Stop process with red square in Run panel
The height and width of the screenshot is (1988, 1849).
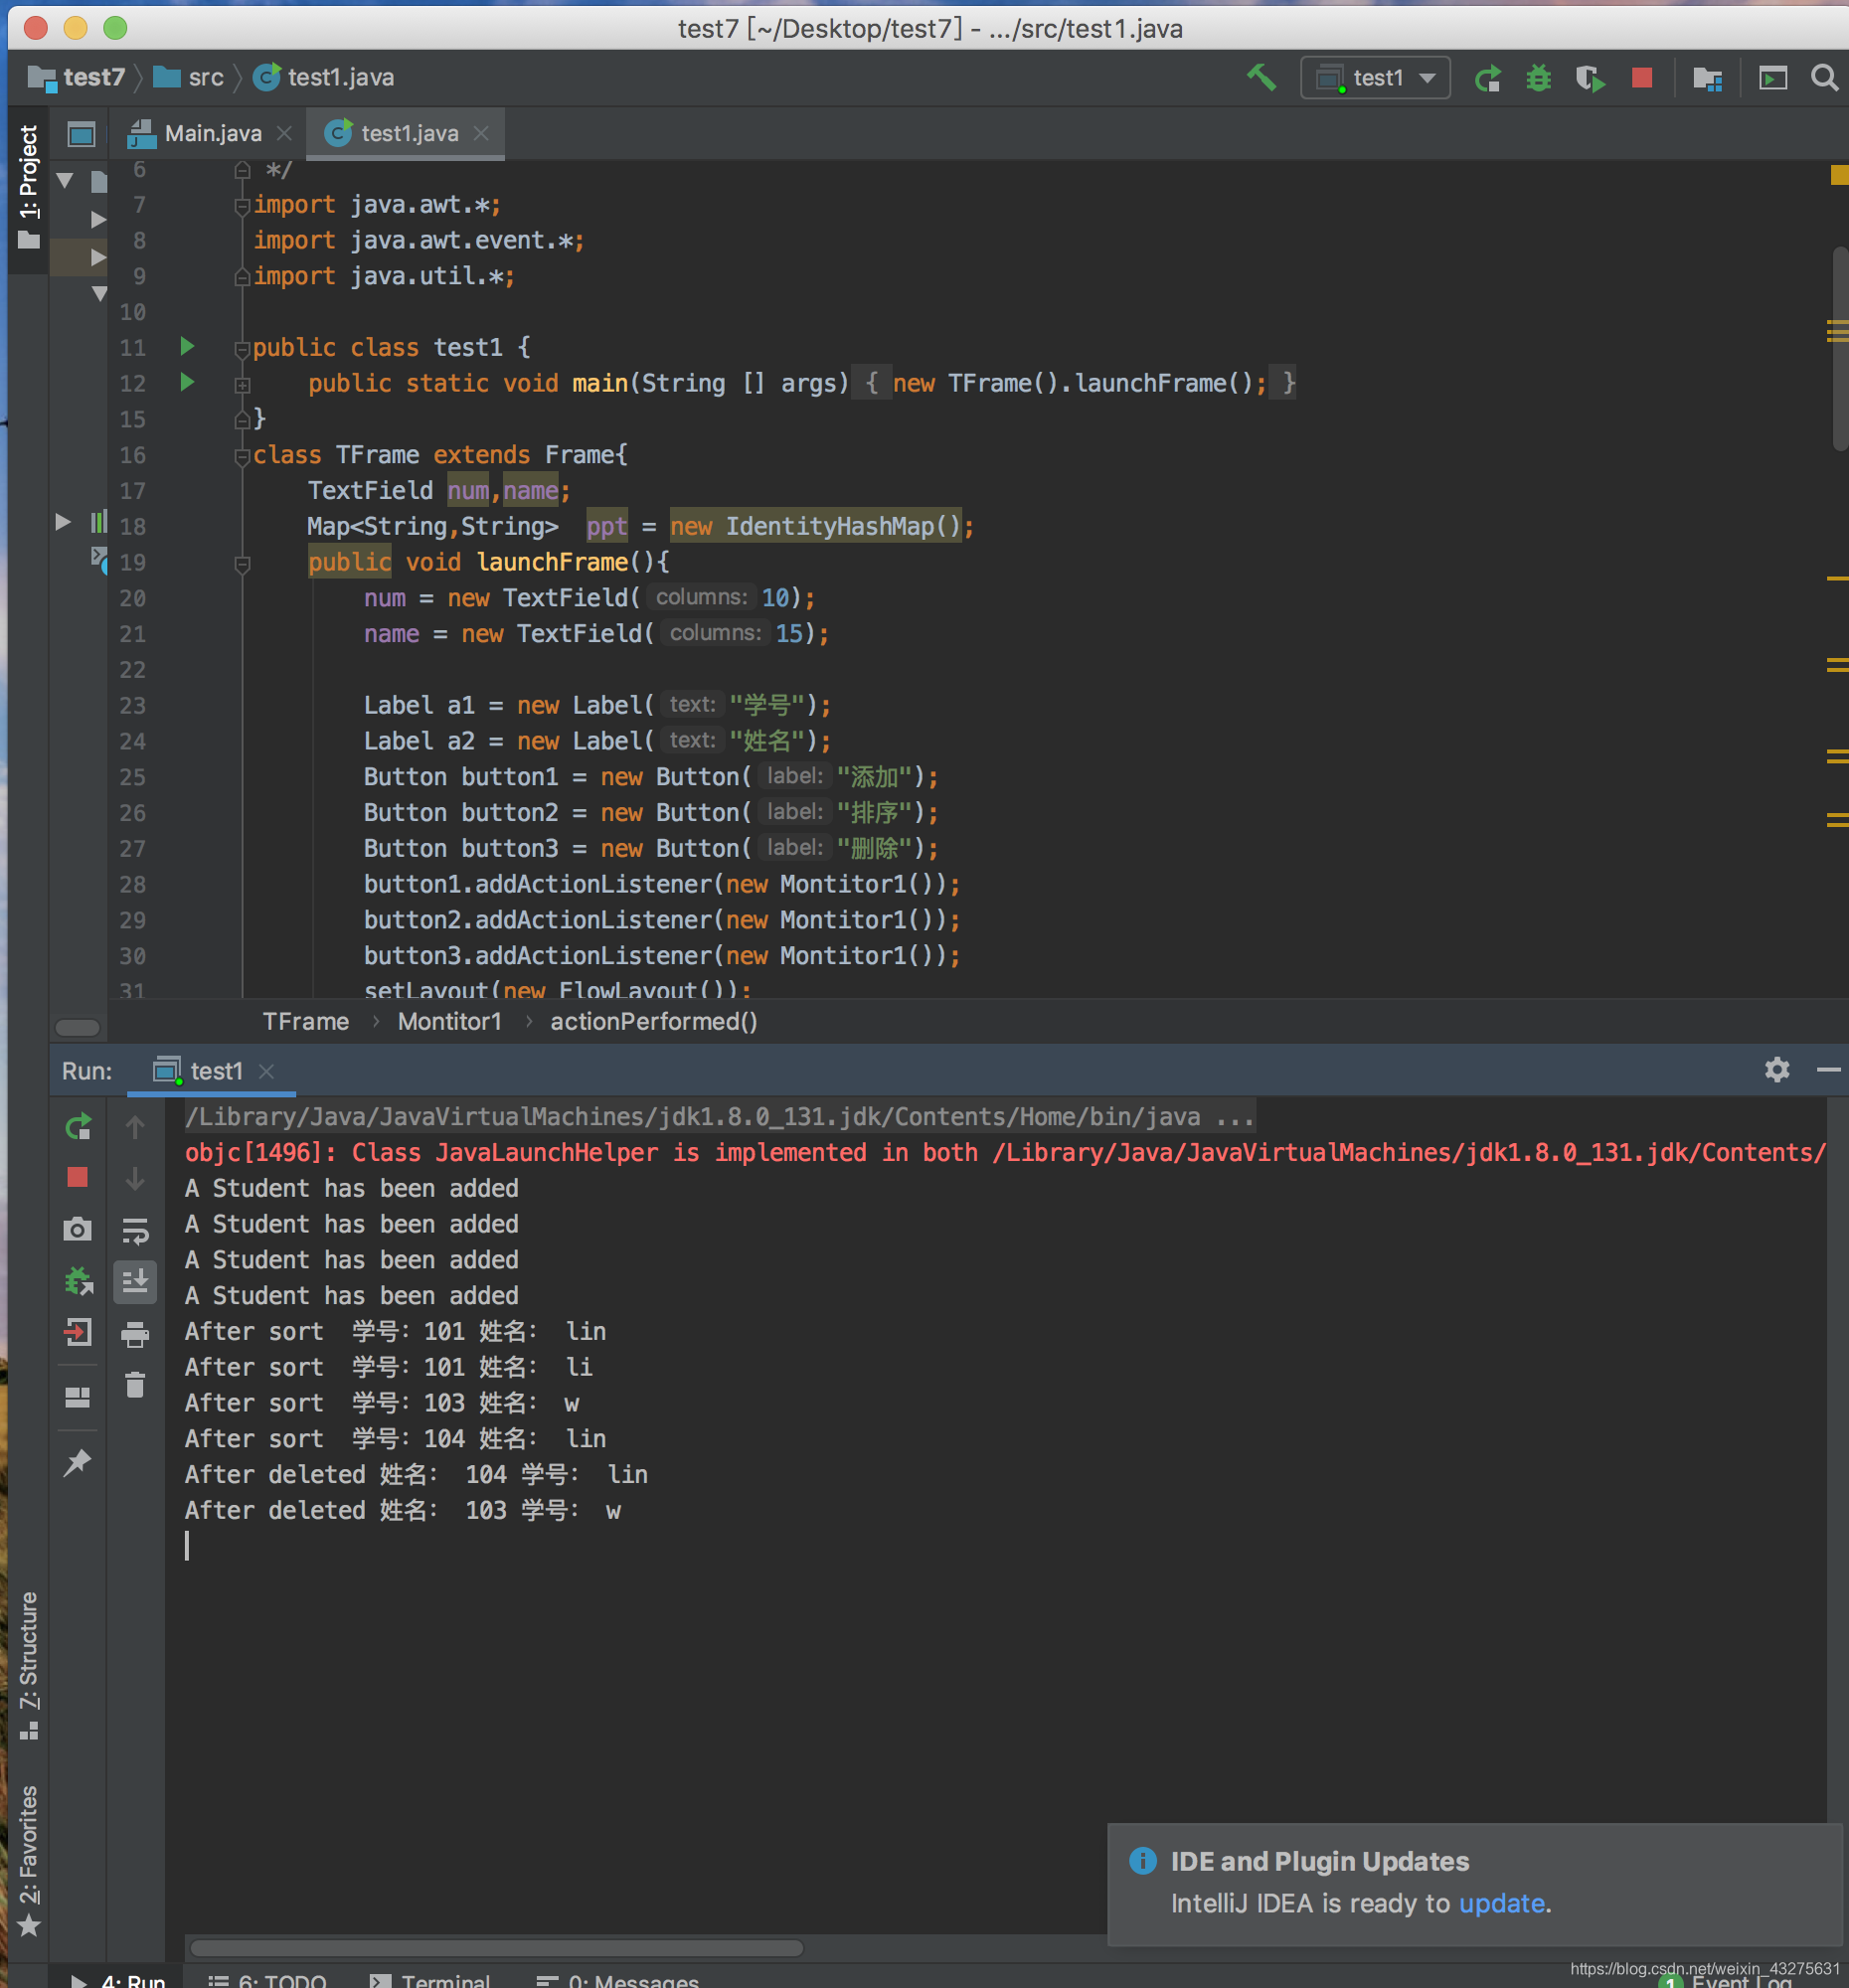[x=78, y=1178]
